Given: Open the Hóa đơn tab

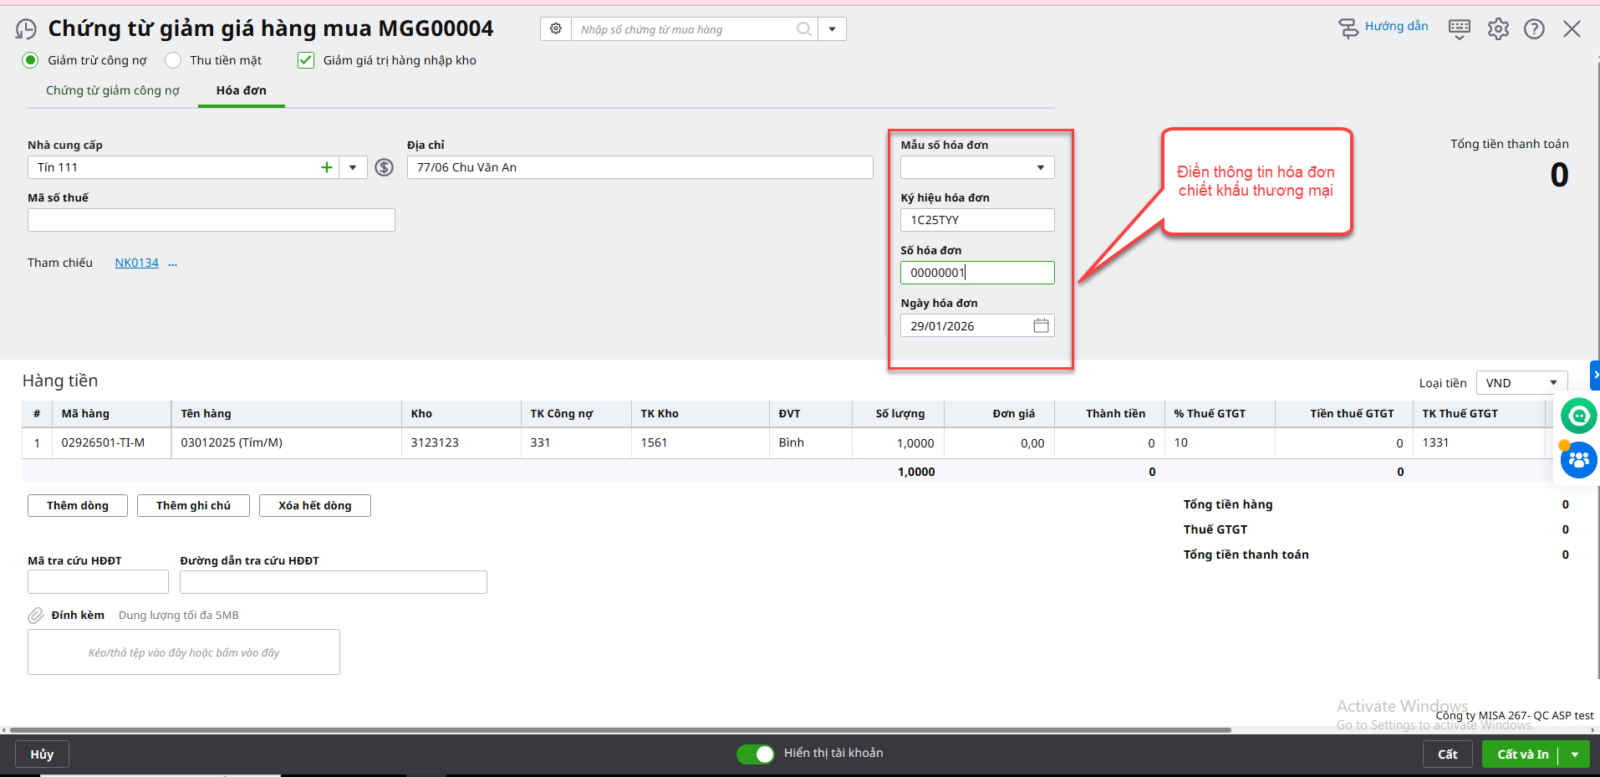Looking at the screenshot, I should 241,91.
